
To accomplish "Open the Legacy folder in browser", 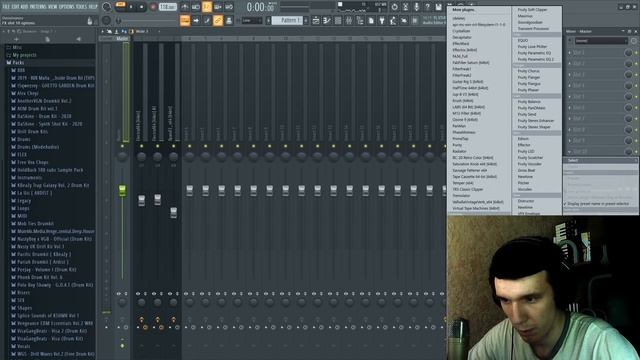I will click(x=24, y=200).
